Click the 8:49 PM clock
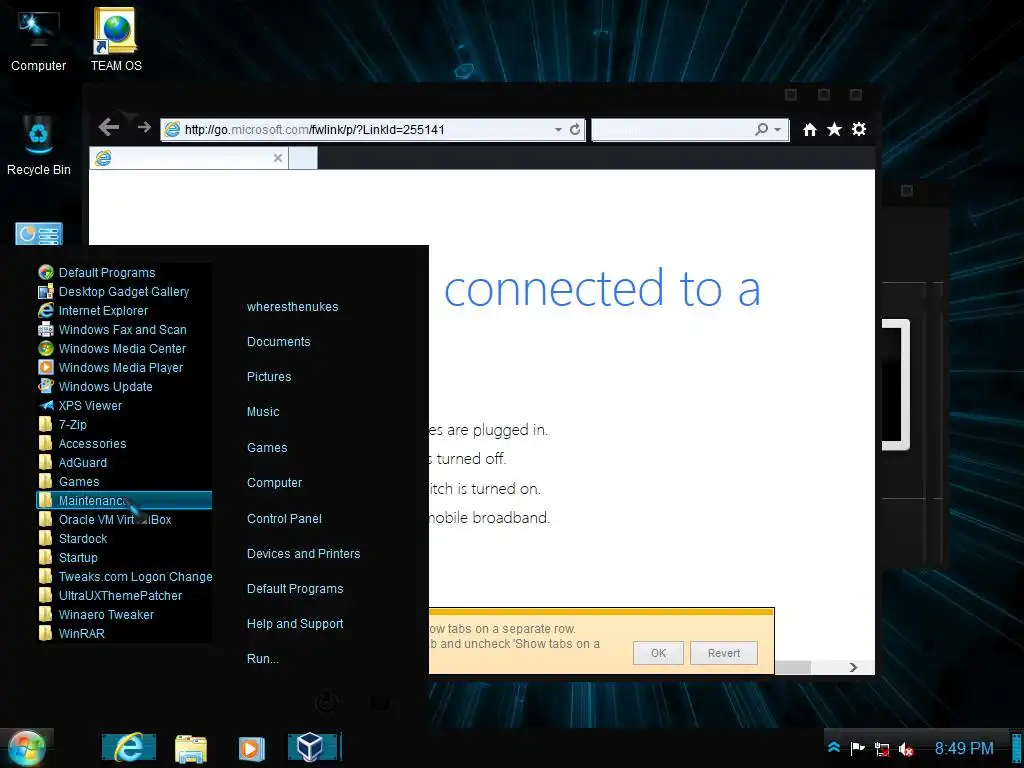The width and height of the screenshot is (1024, 768). [x=964, y=748]
